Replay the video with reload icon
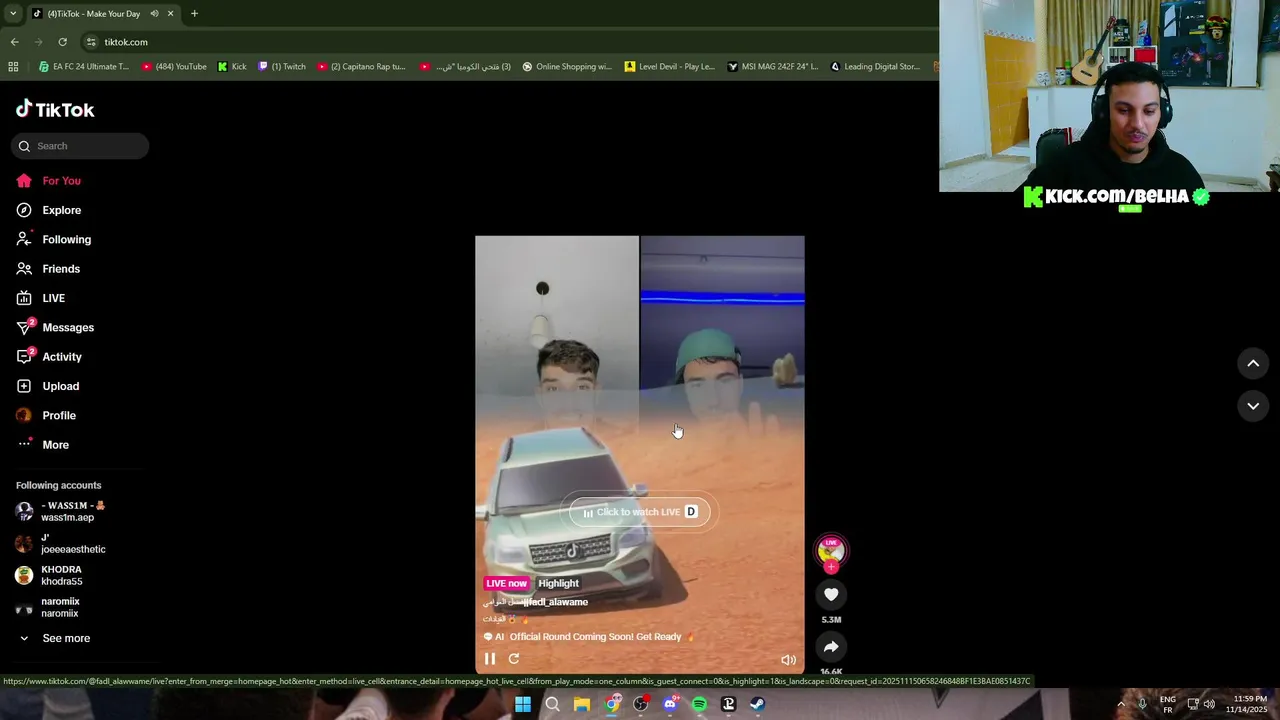Viewport: 1280px width, 720px height. [x=514, y=659]
